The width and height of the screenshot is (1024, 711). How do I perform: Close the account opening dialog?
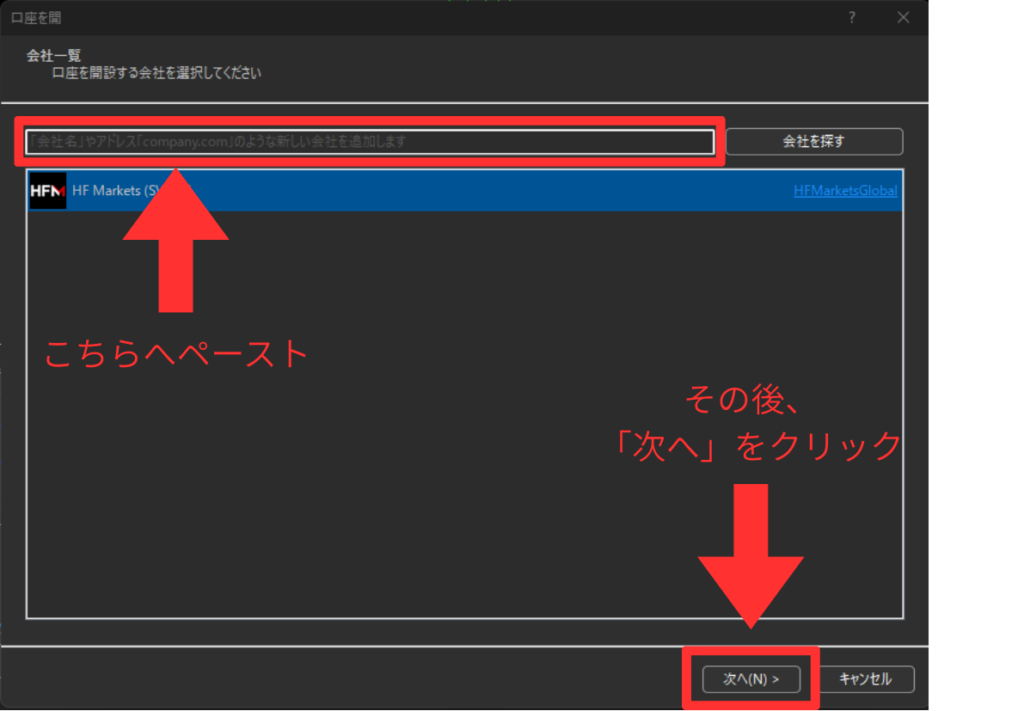(903, 17)
